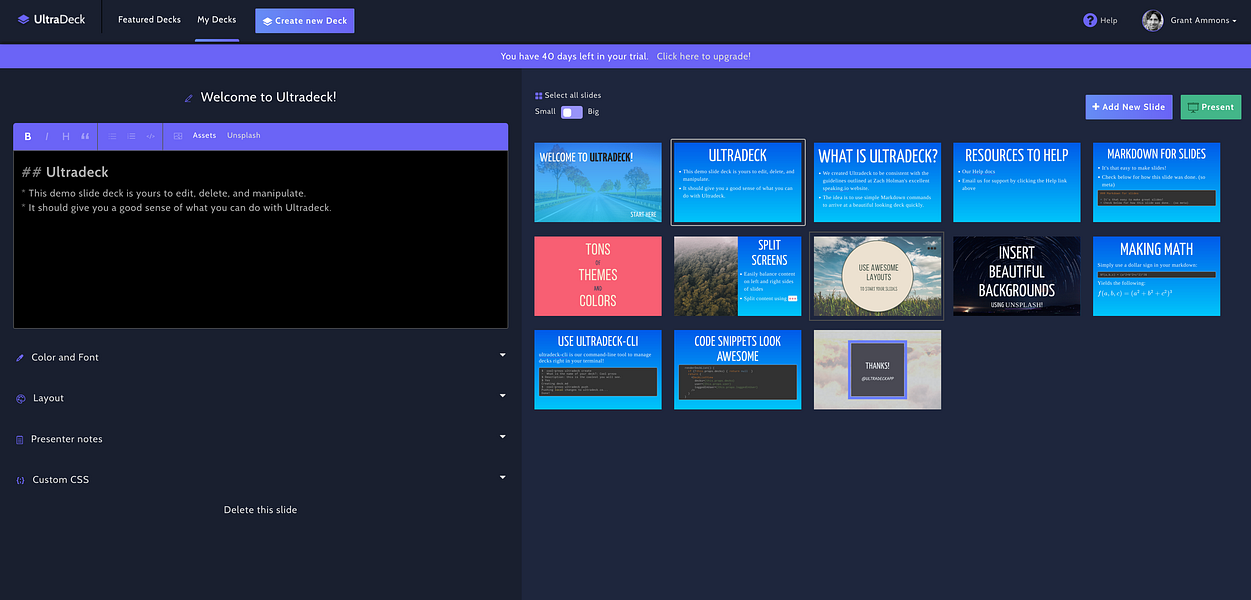Screen dimensions: 1251x600
Task: Insert code block using code icon
Action: (x=150, y=136)
